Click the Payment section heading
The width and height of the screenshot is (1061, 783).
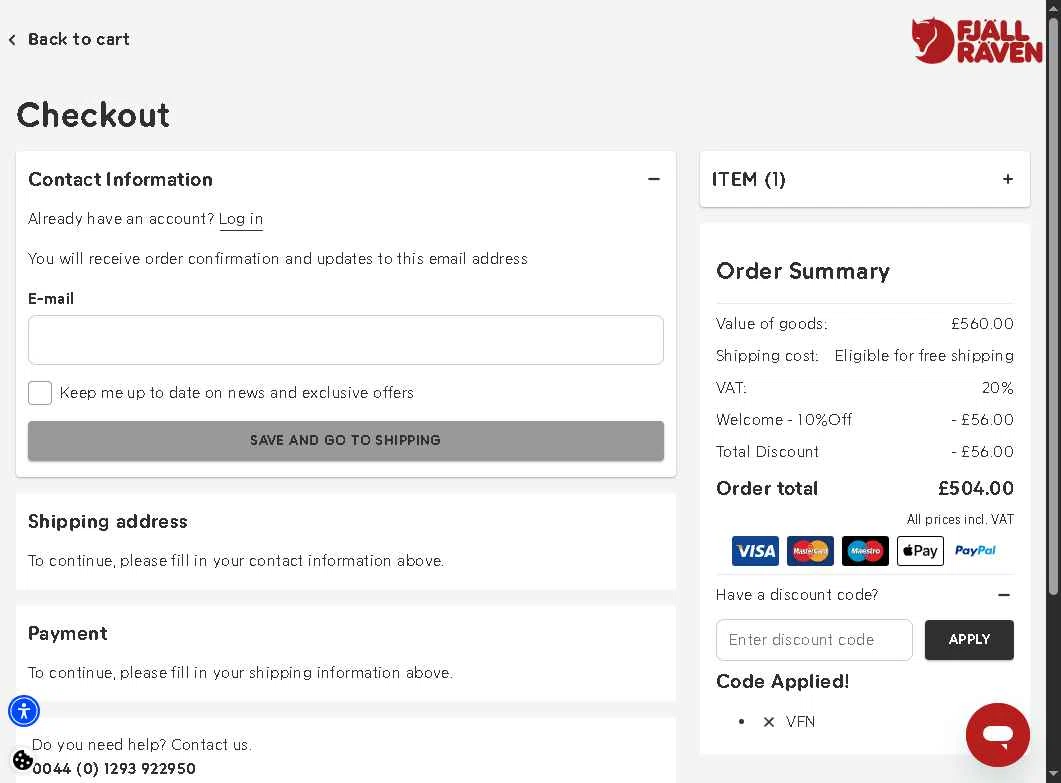click(68, 633)
